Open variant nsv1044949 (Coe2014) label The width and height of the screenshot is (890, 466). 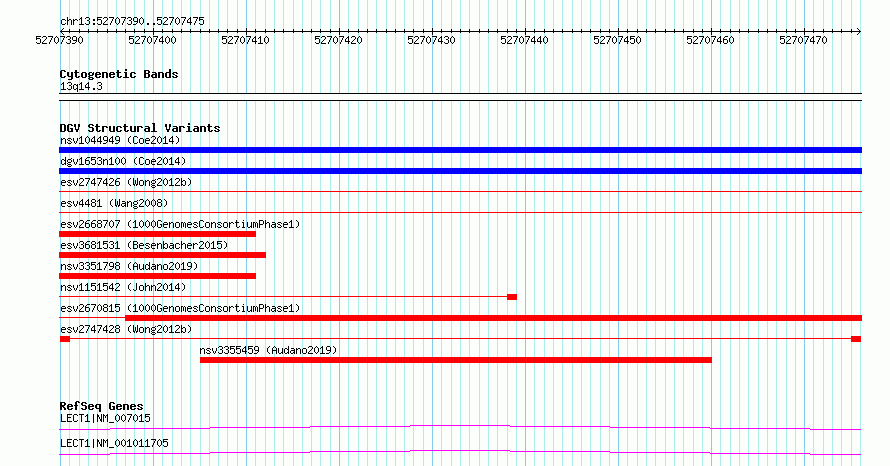(x=120, y=140)
